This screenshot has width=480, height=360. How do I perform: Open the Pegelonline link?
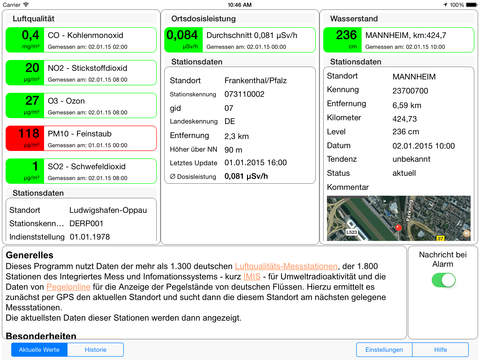[x=68, y=287]
